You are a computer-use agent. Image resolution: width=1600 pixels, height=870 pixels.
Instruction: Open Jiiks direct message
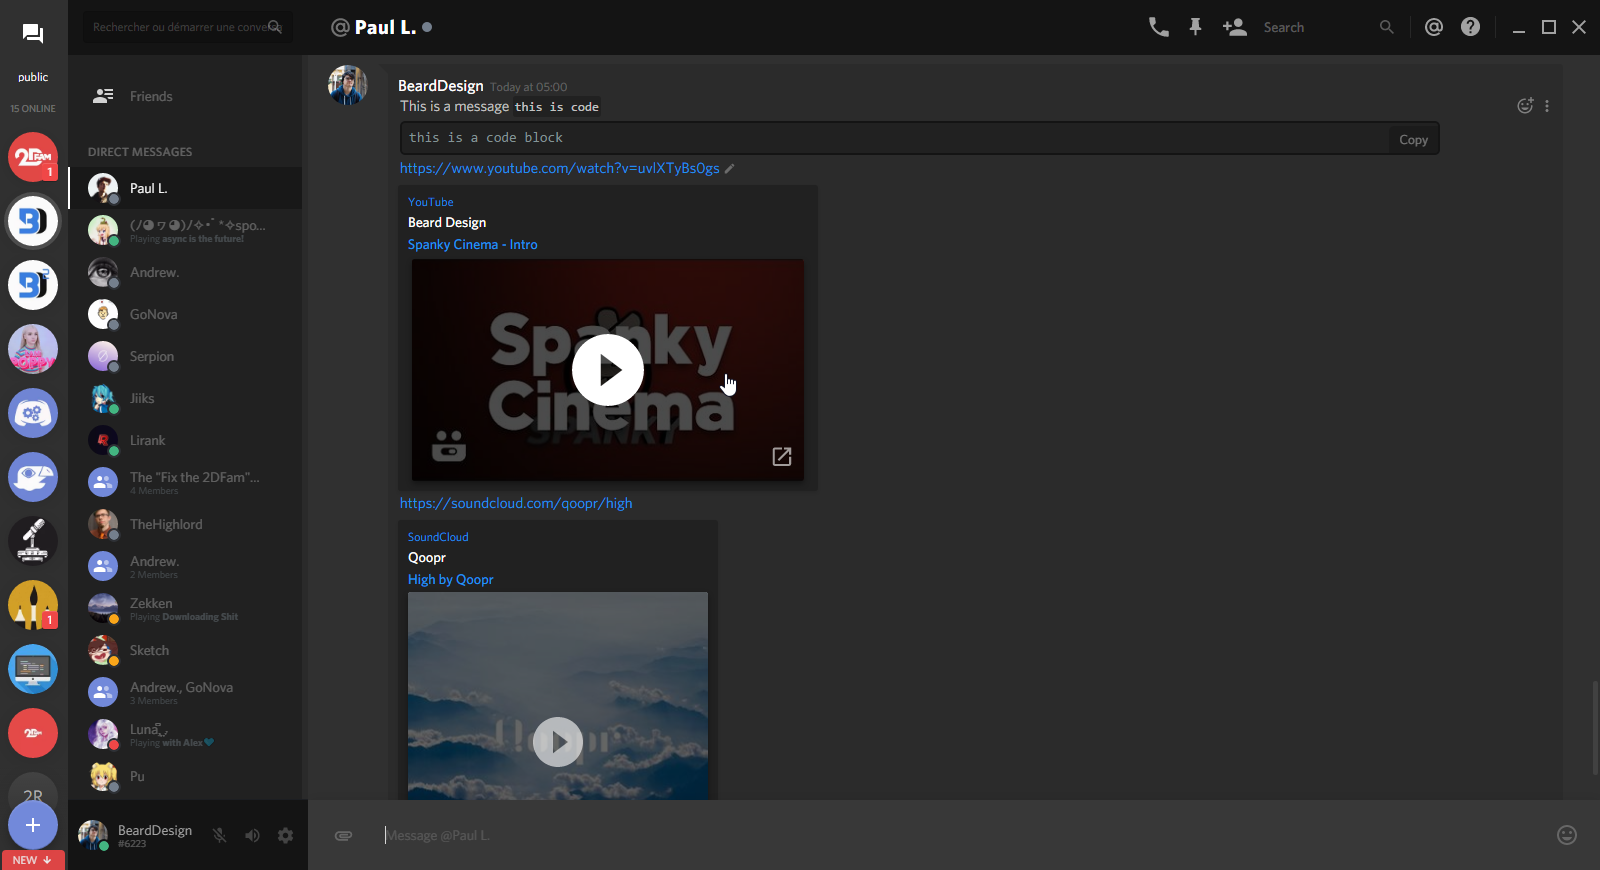coord(185,398)
